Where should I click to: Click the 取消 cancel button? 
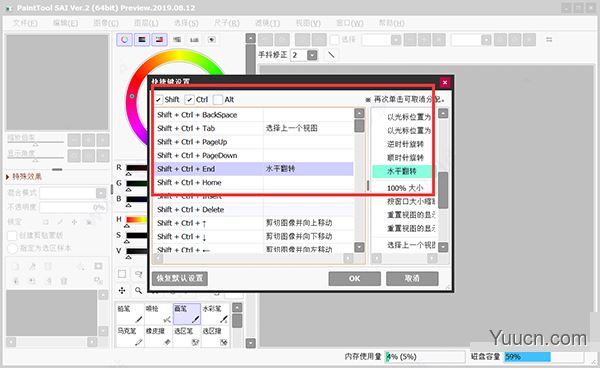(412, 278)
